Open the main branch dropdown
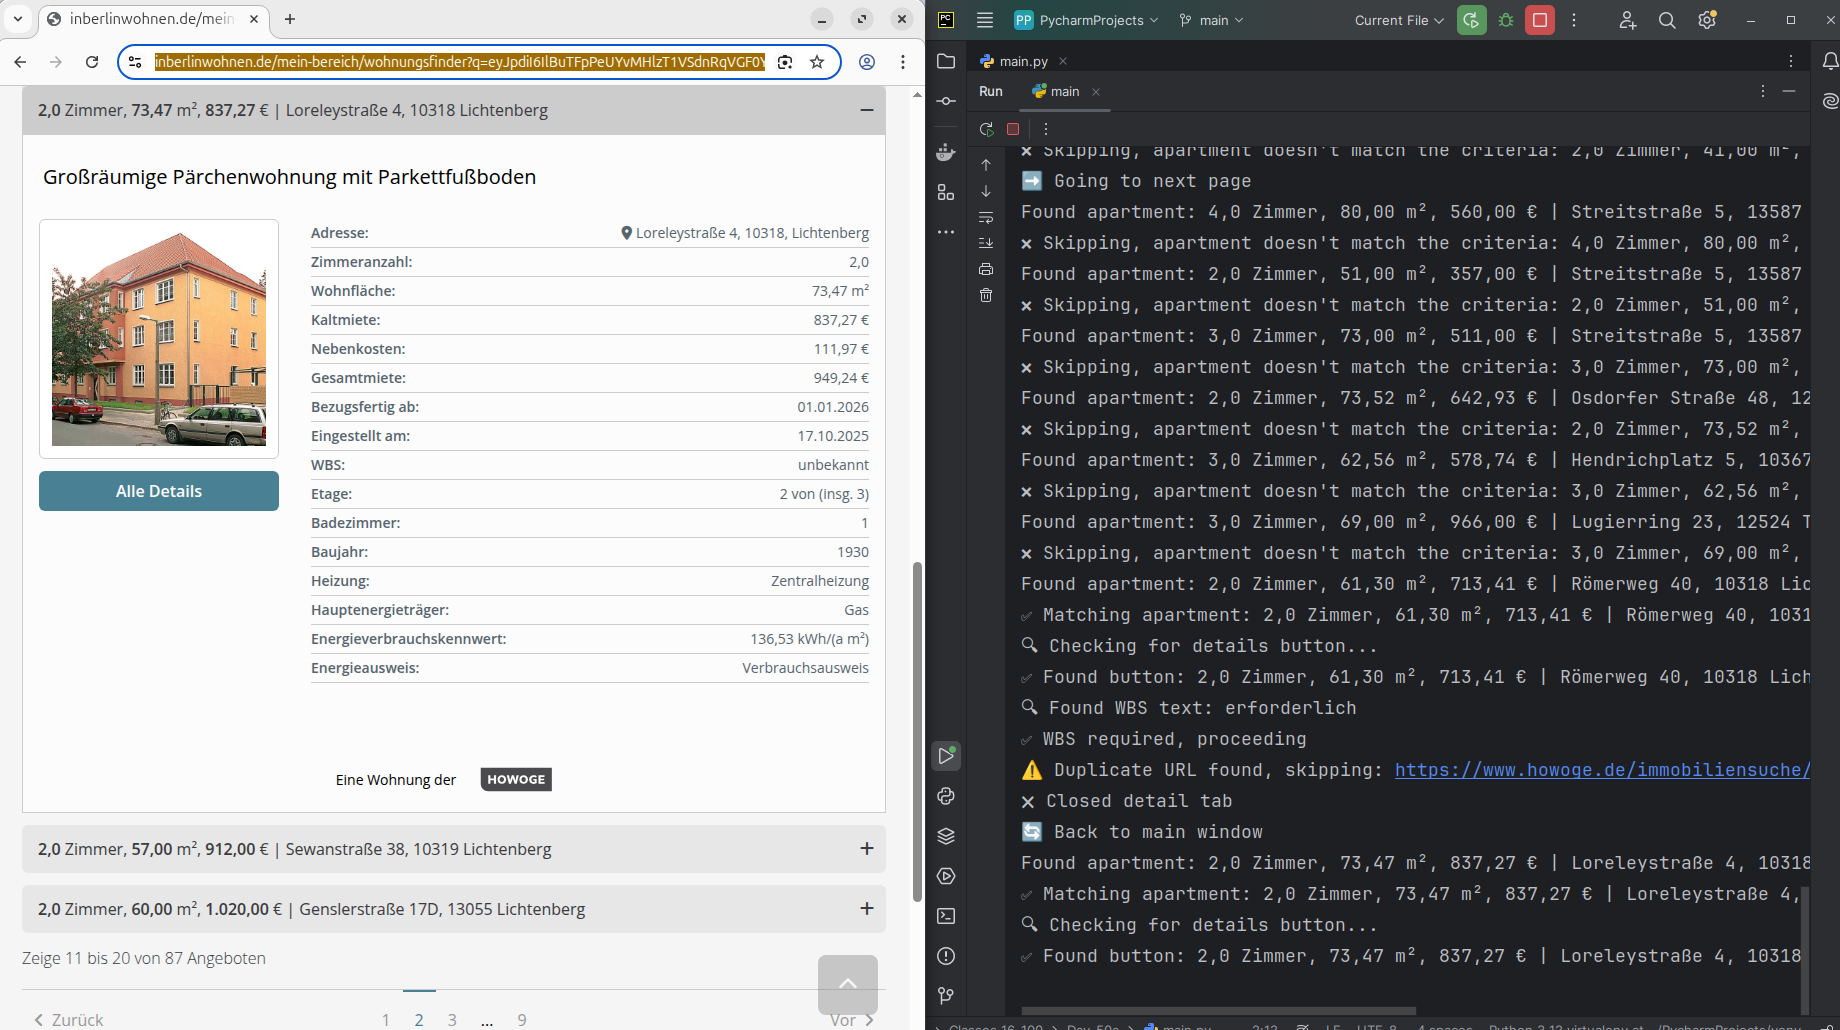 click(x=1212, y=20)
